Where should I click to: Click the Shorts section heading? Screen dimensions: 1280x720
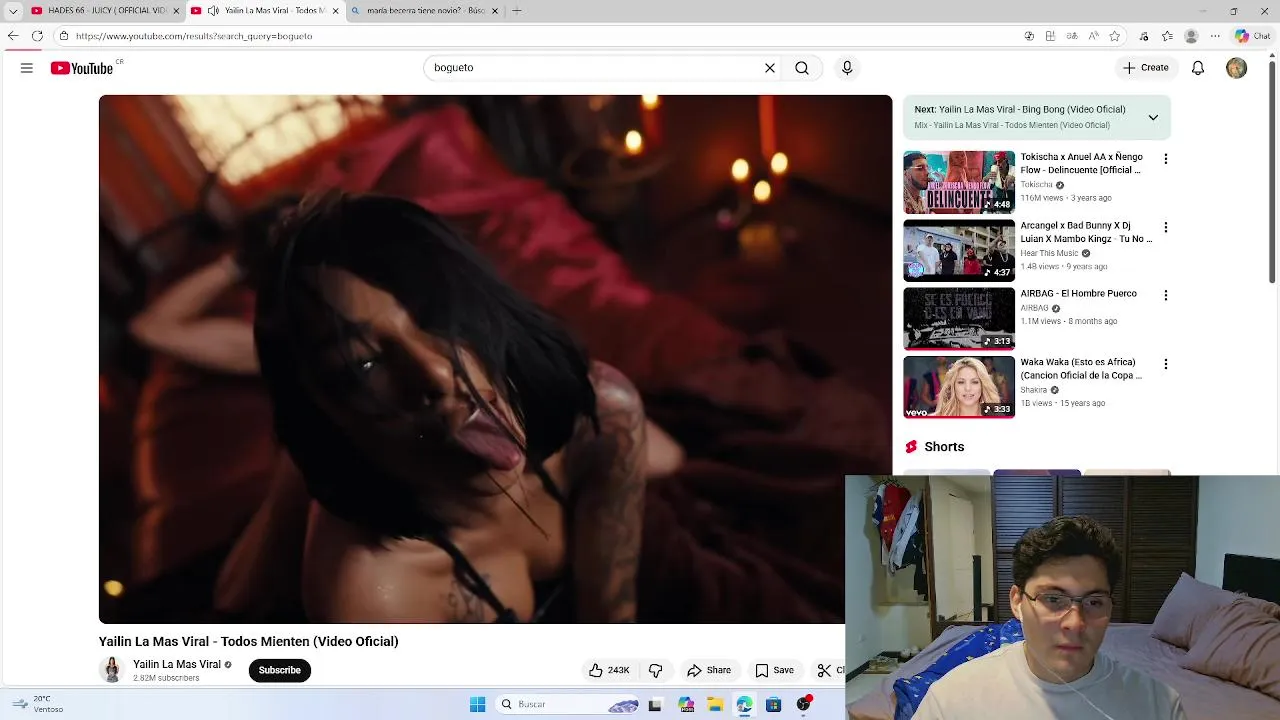944,447
